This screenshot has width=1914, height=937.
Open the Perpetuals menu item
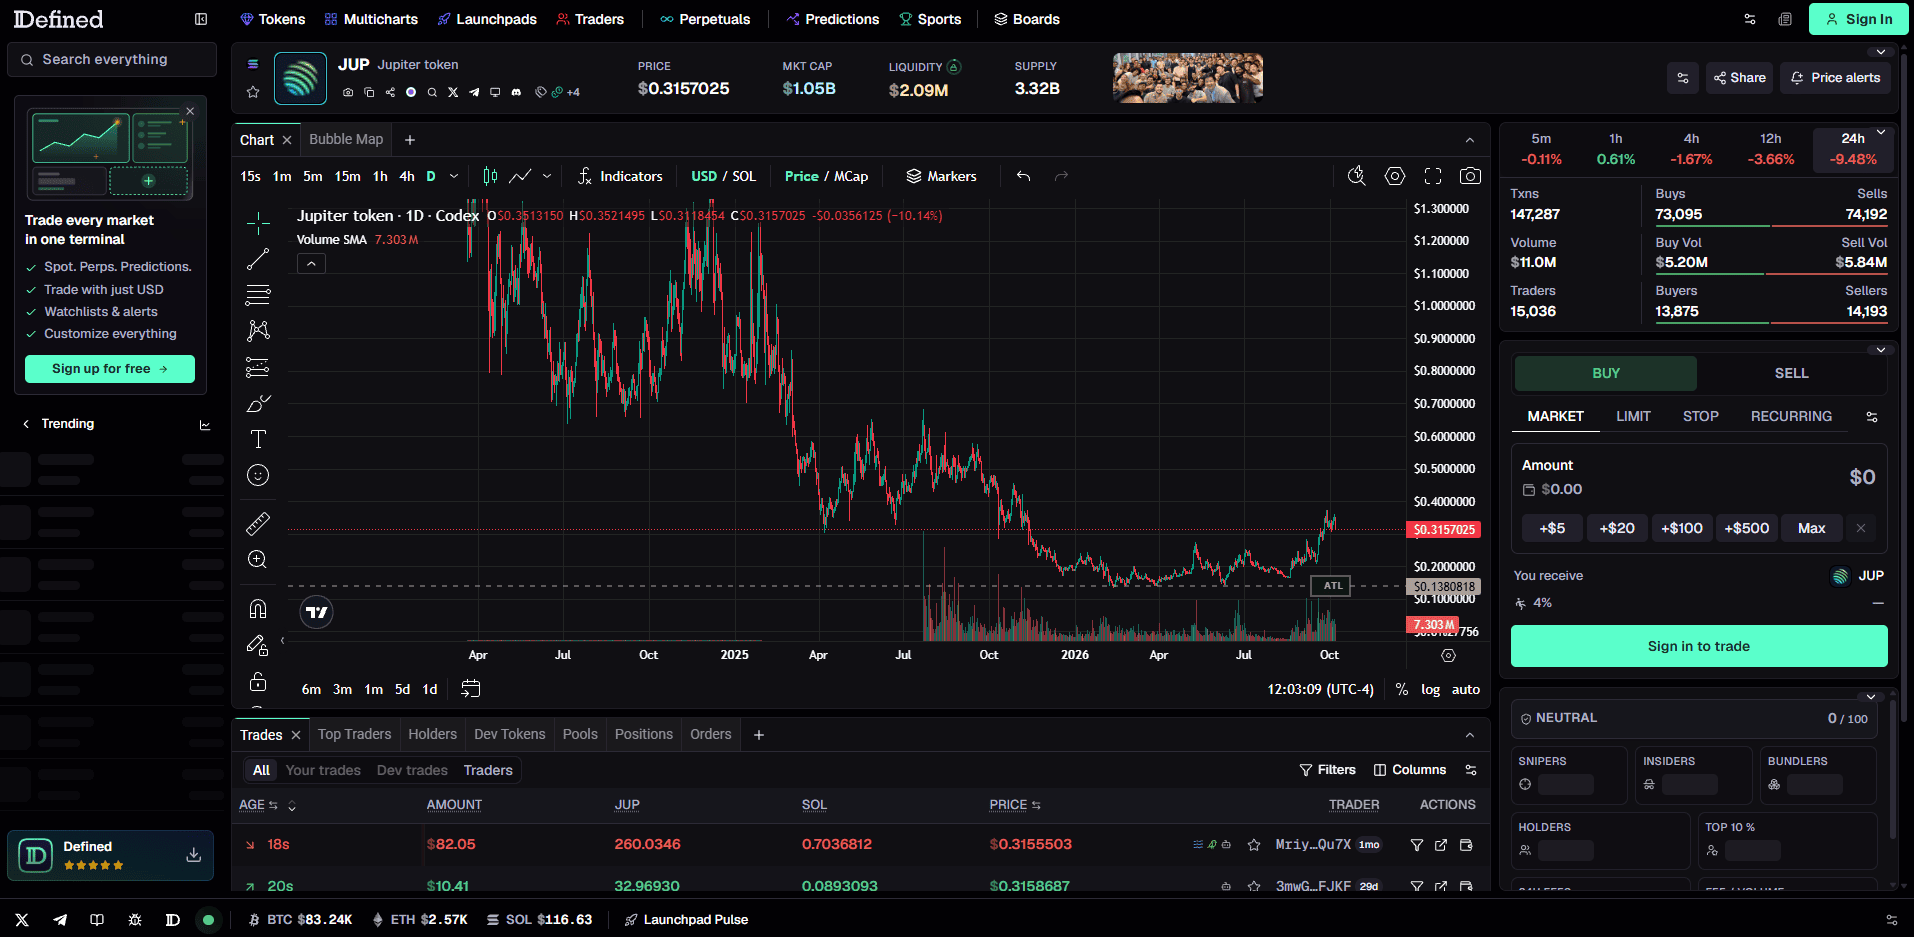click(705, 19)
